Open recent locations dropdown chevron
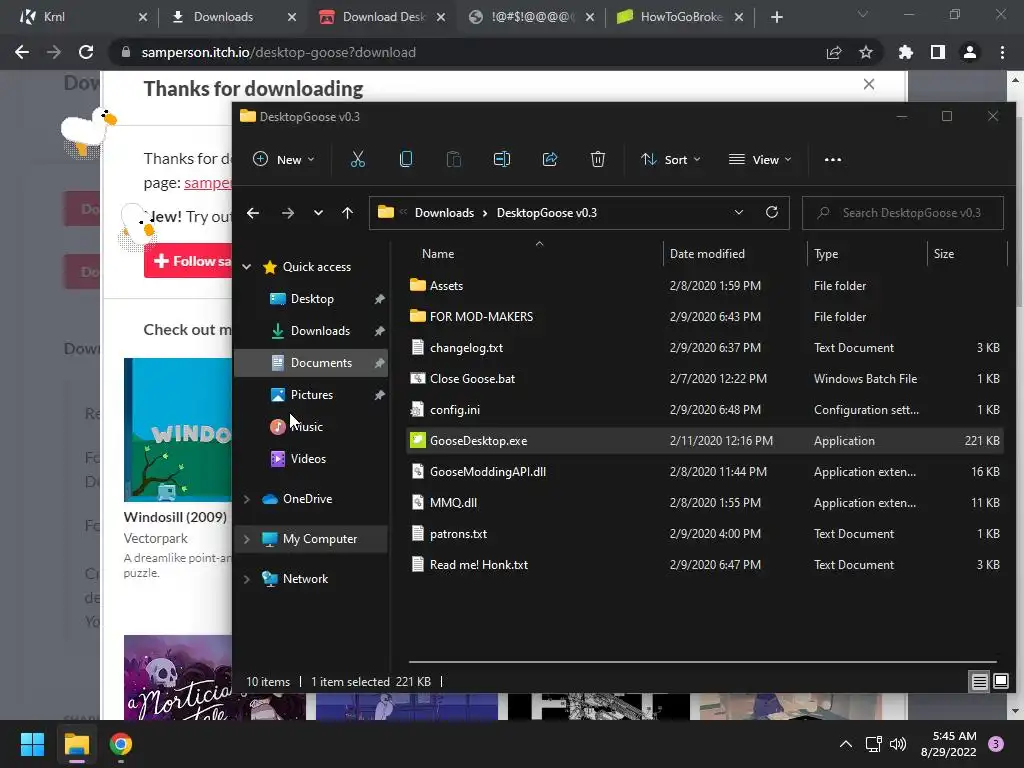The image size is (1024, 768). pos(318,213)
